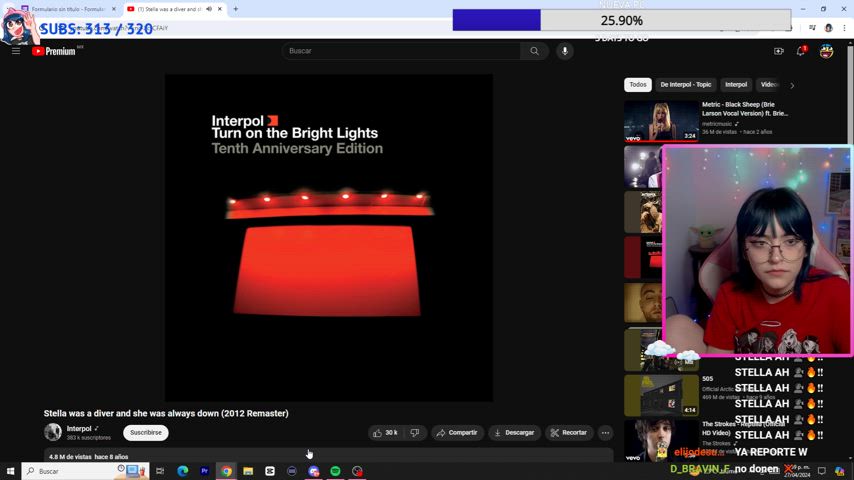Open the Windows notification center icon
Screen dimensions: 854x480
click(821, 471)
